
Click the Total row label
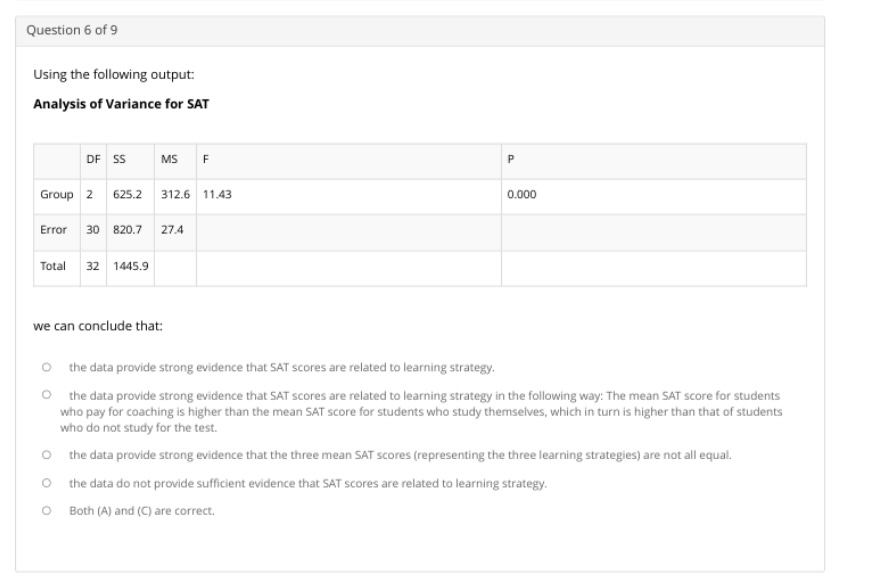(52, 266)
